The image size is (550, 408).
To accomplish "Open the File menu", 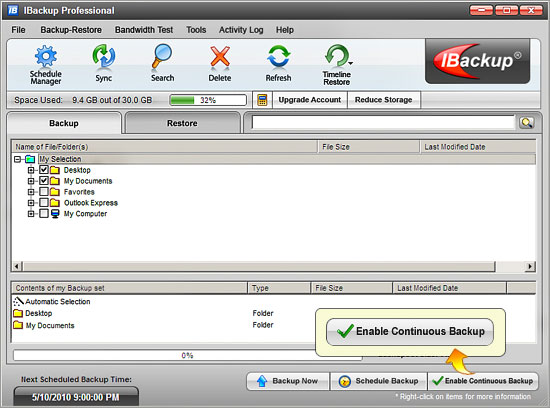I will click(18, 30).
